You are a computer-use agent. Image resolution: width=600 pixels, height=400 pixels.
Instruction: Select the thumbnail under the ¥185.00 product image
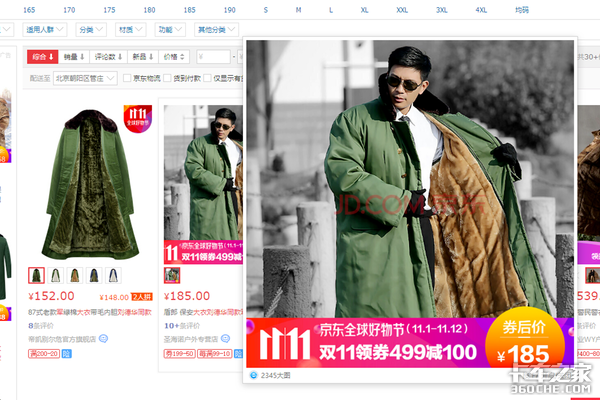[x=172, y=275]
